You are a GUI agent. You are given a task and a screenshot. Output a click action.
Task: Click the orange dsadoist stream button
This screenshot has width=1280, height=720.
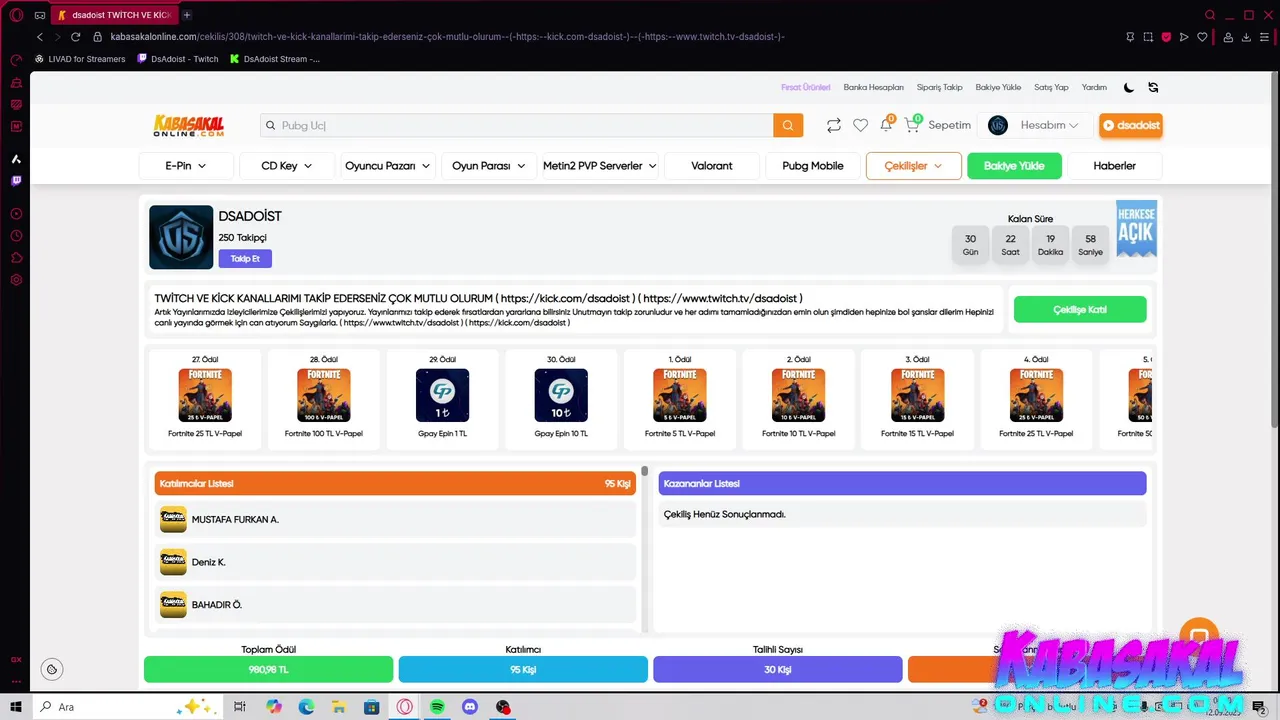1130,125
